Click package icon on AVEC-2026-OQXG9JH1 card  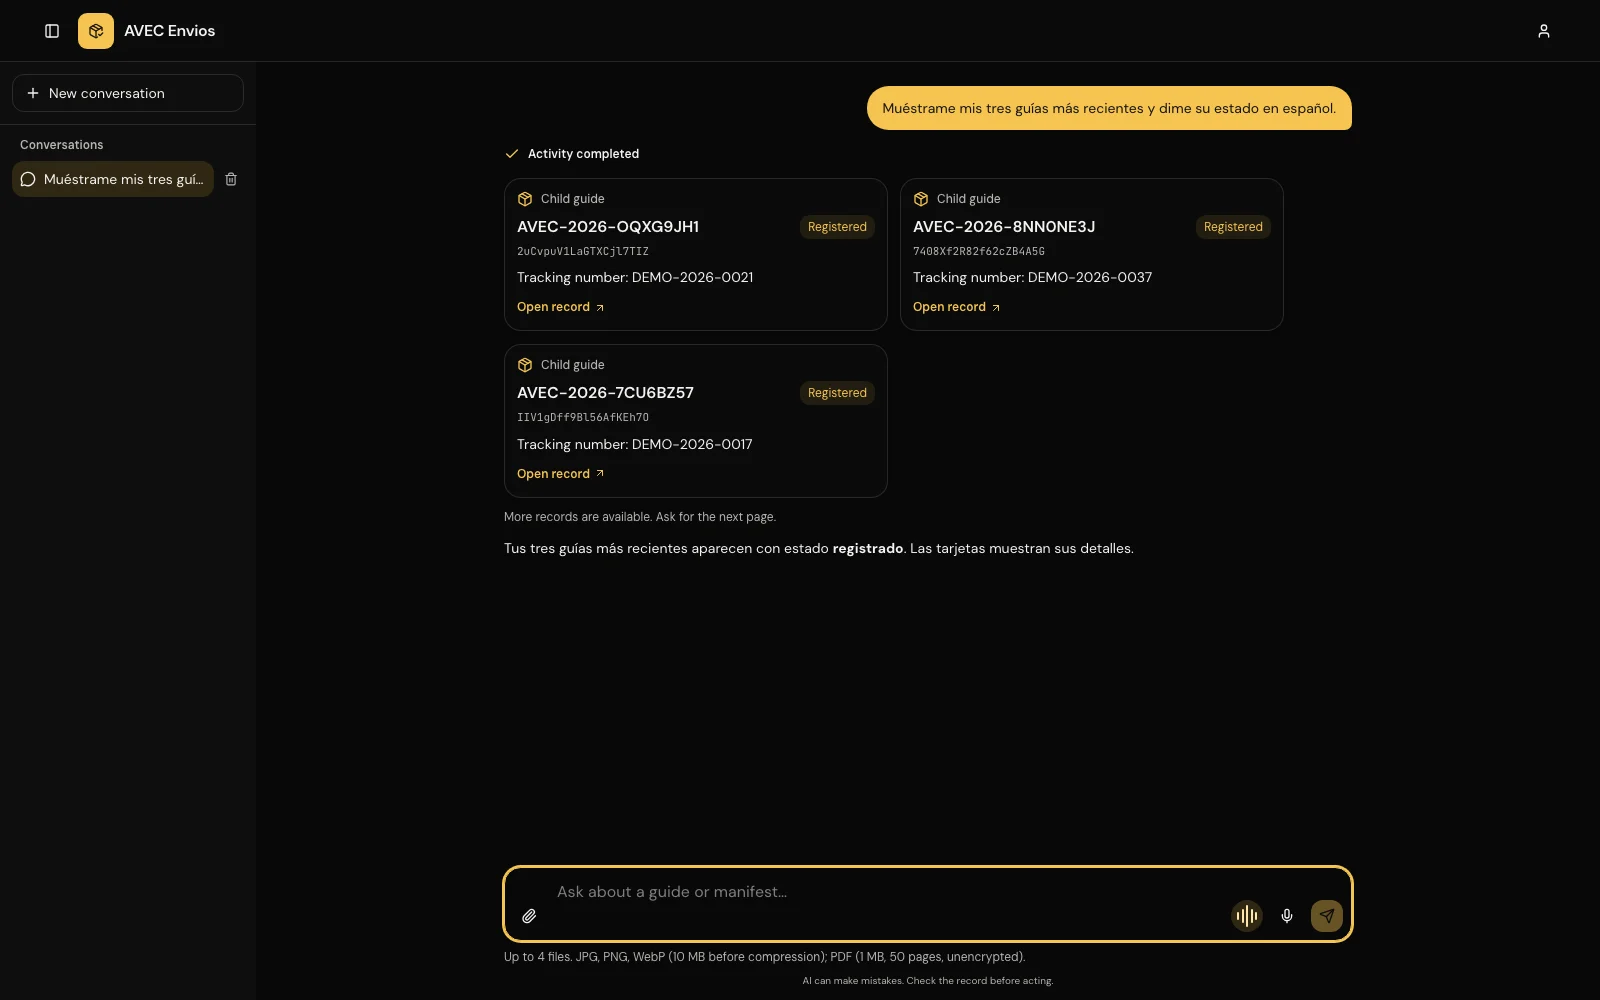[x=525, y=199]
